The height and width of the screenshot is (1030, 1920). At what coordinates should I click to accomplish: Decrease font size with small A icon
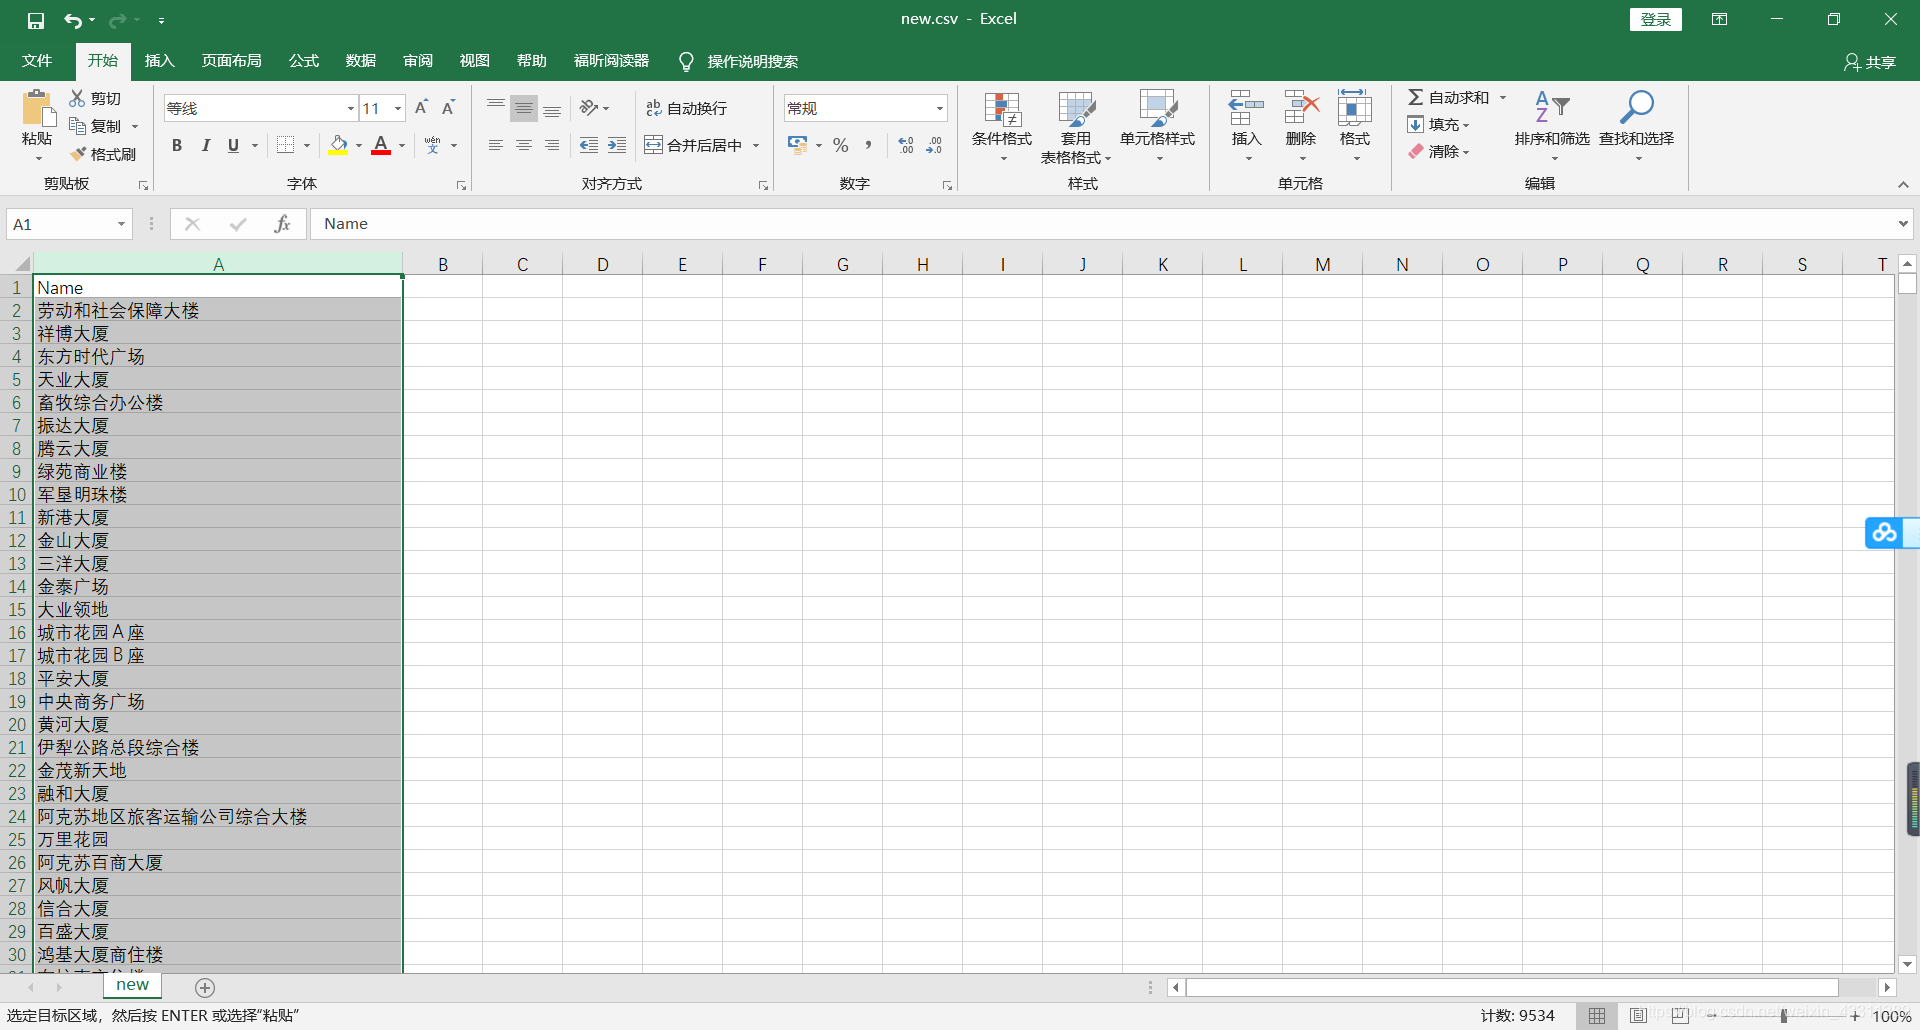(449, 108)
